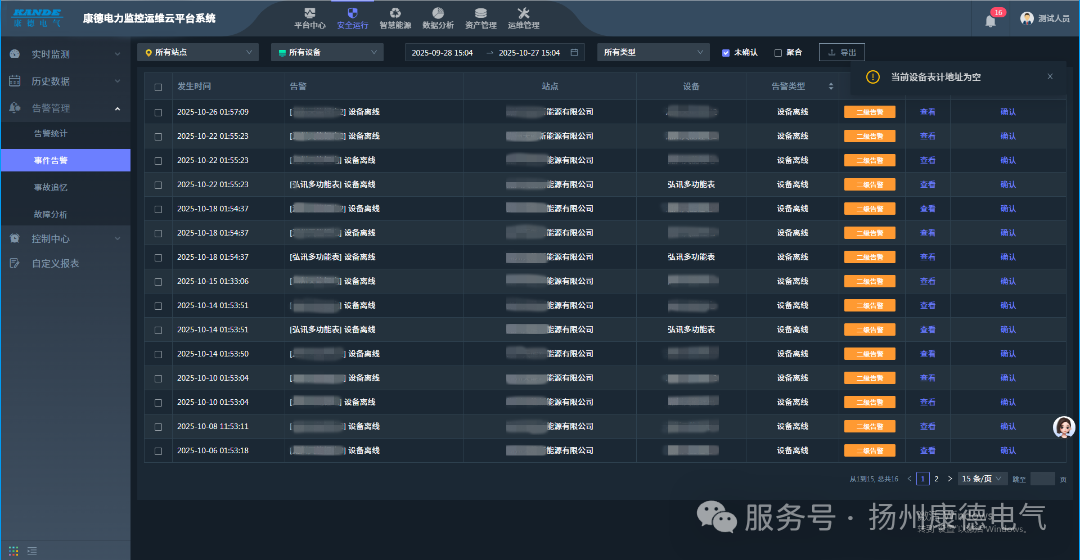Select 告警统计 in the sidebar
This screenshot has width=1080, height=560.
coord(51,133)
